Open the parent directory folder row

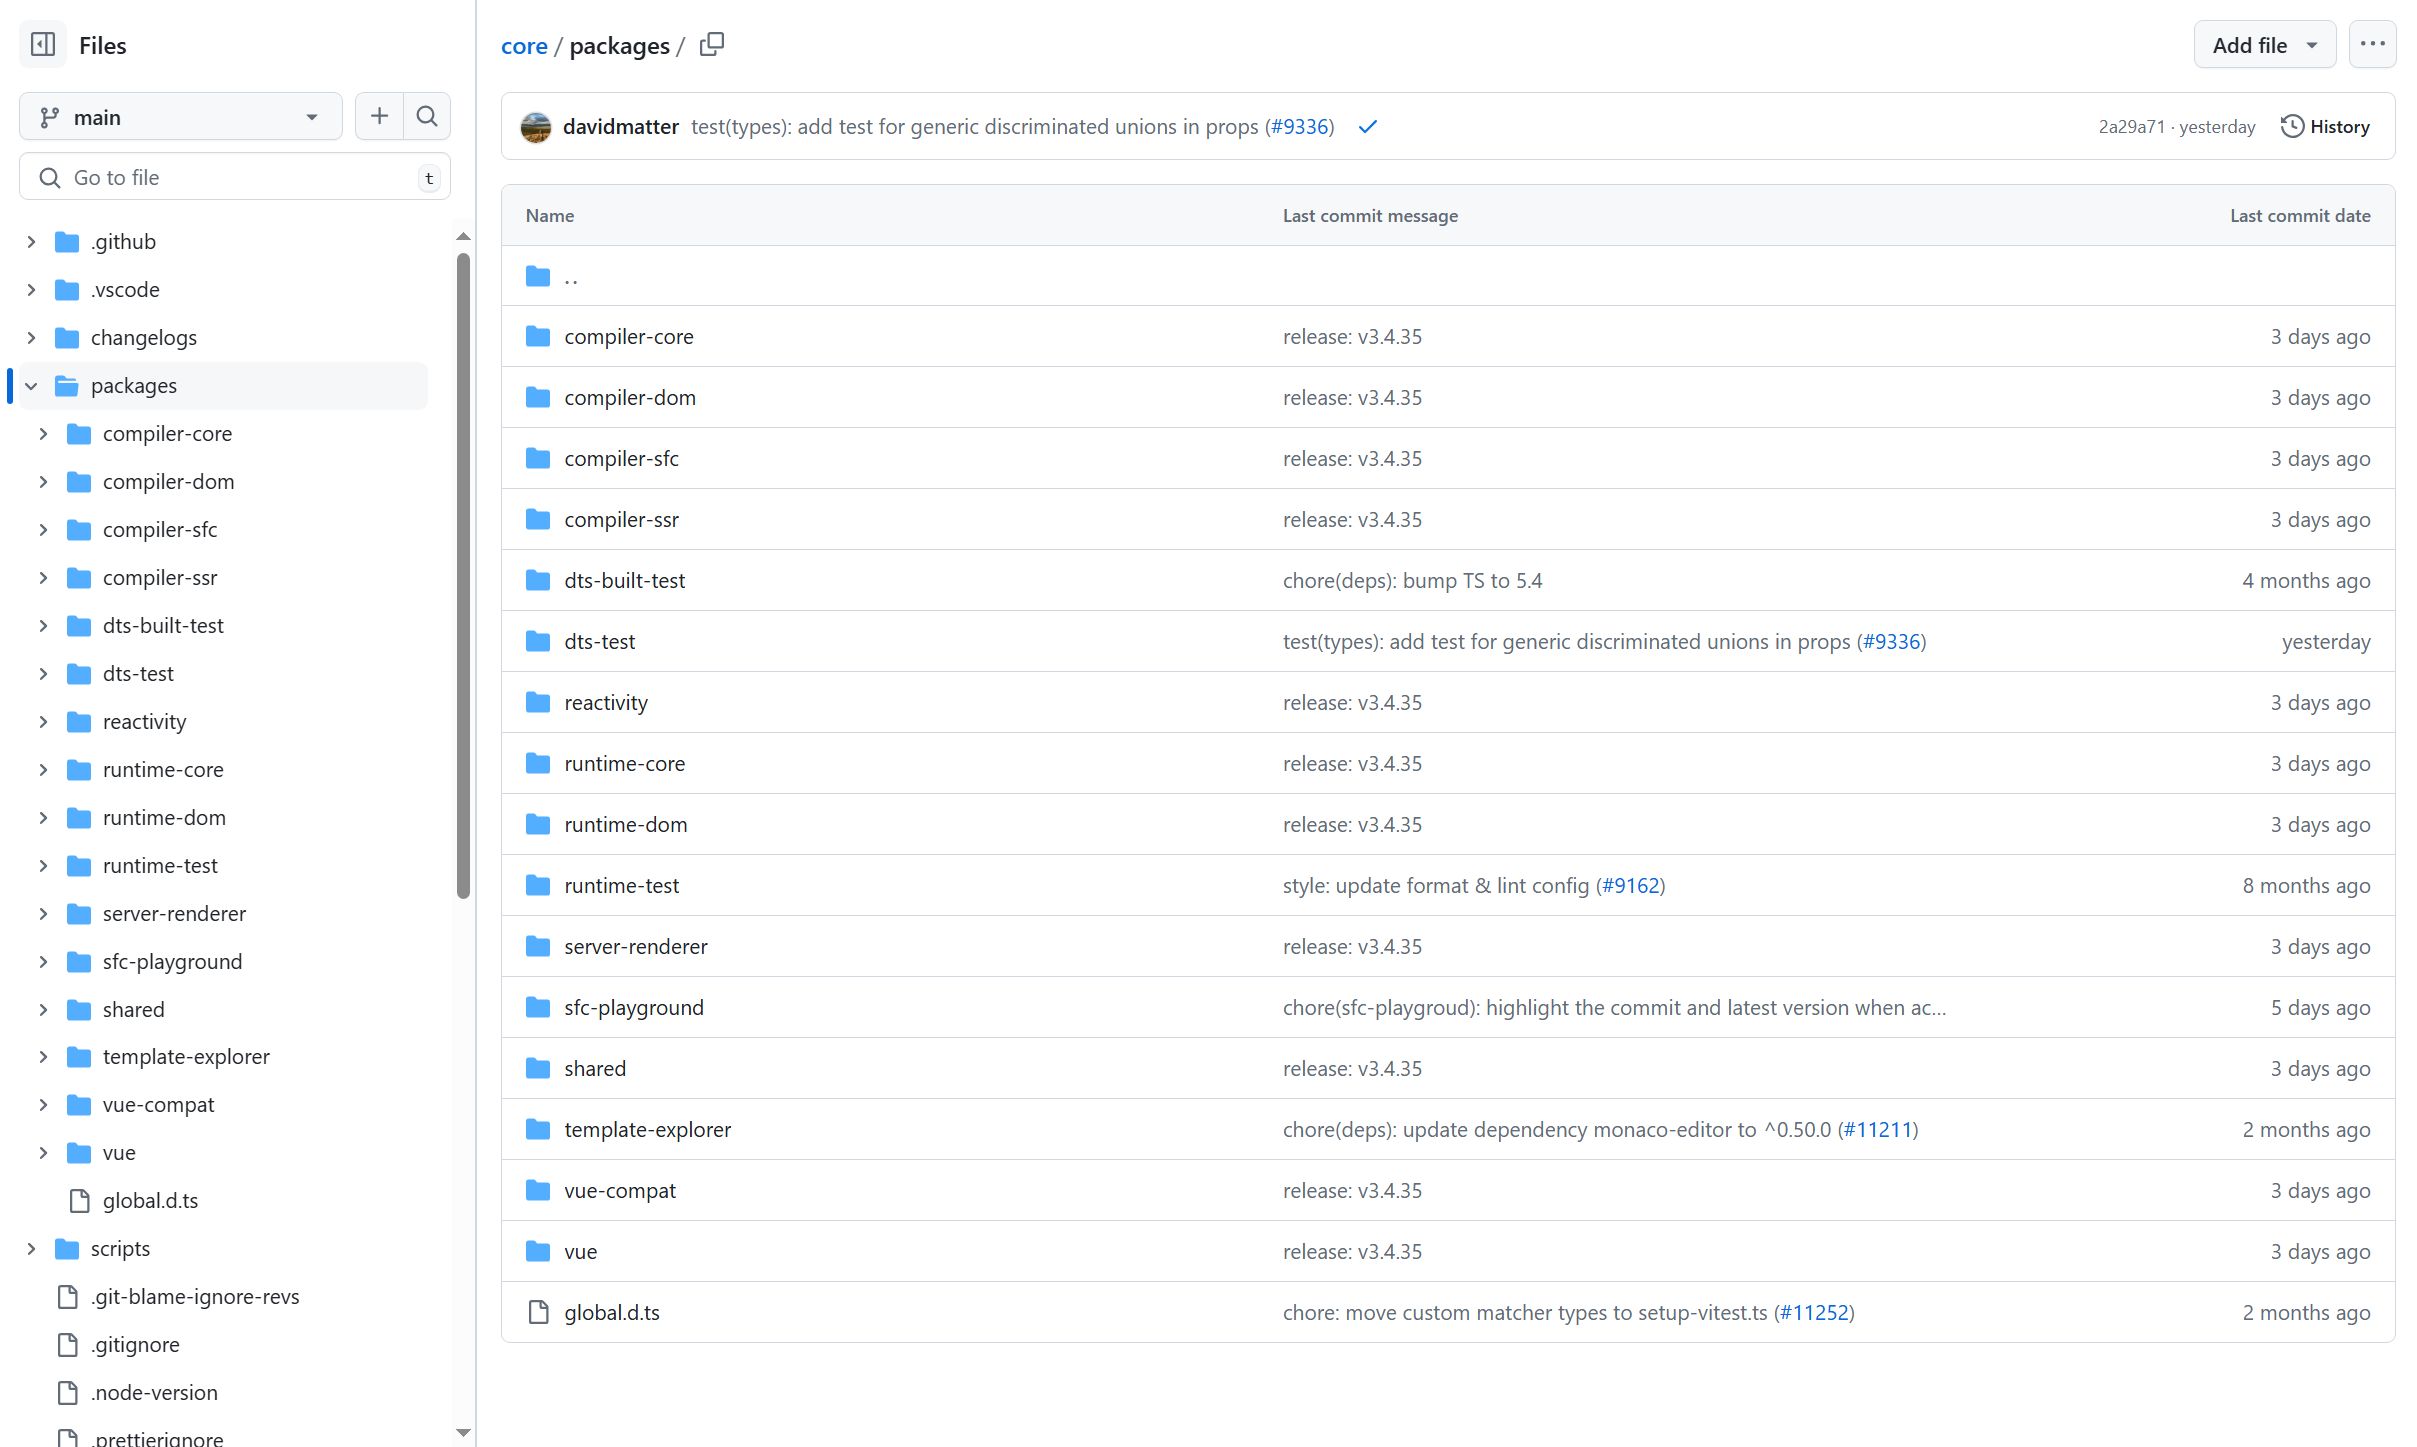pyautogui.click(x=570, y=276)
